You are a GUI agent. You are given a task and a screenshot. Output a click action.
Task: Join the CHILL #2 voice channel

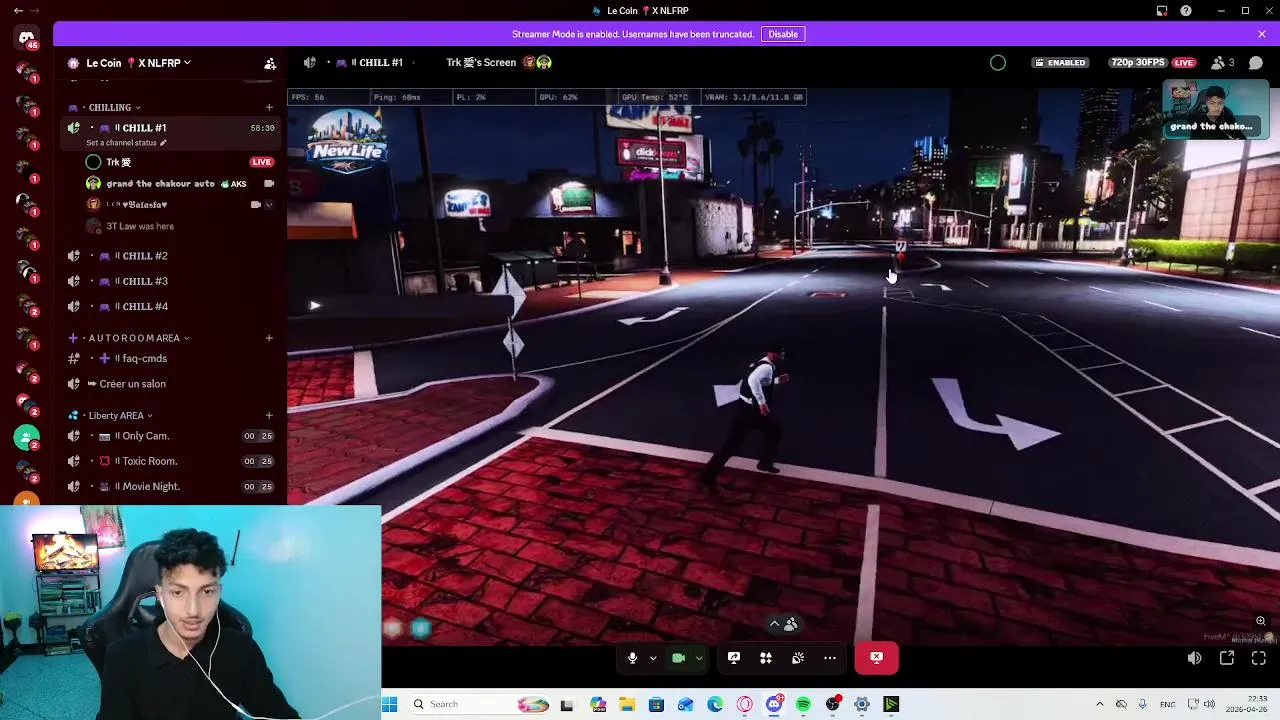[x=170, y=256]
